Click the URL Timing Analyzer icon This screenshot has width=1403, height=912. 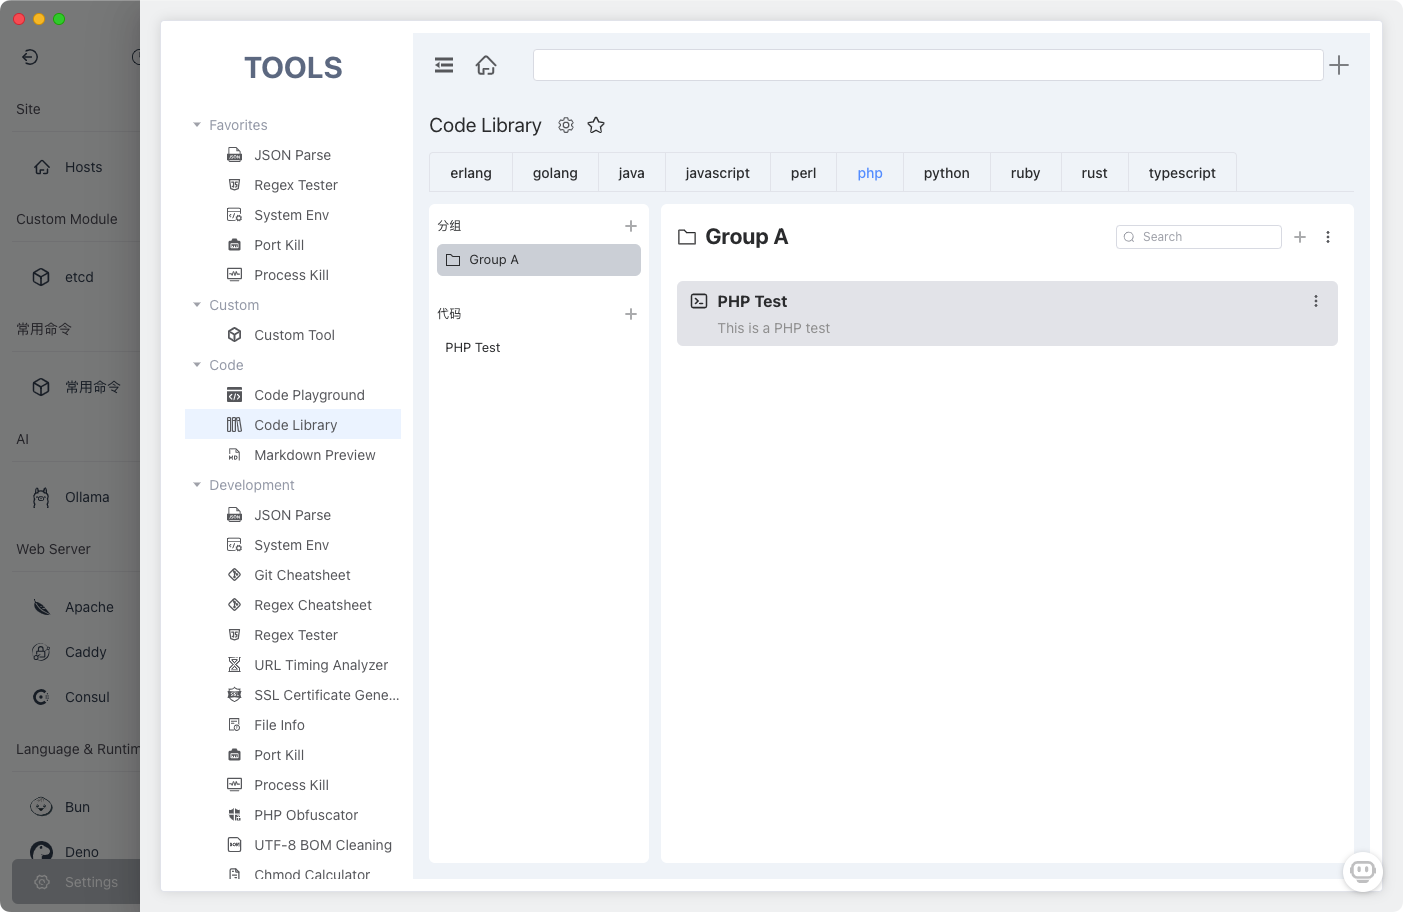[x=234, y=665]
